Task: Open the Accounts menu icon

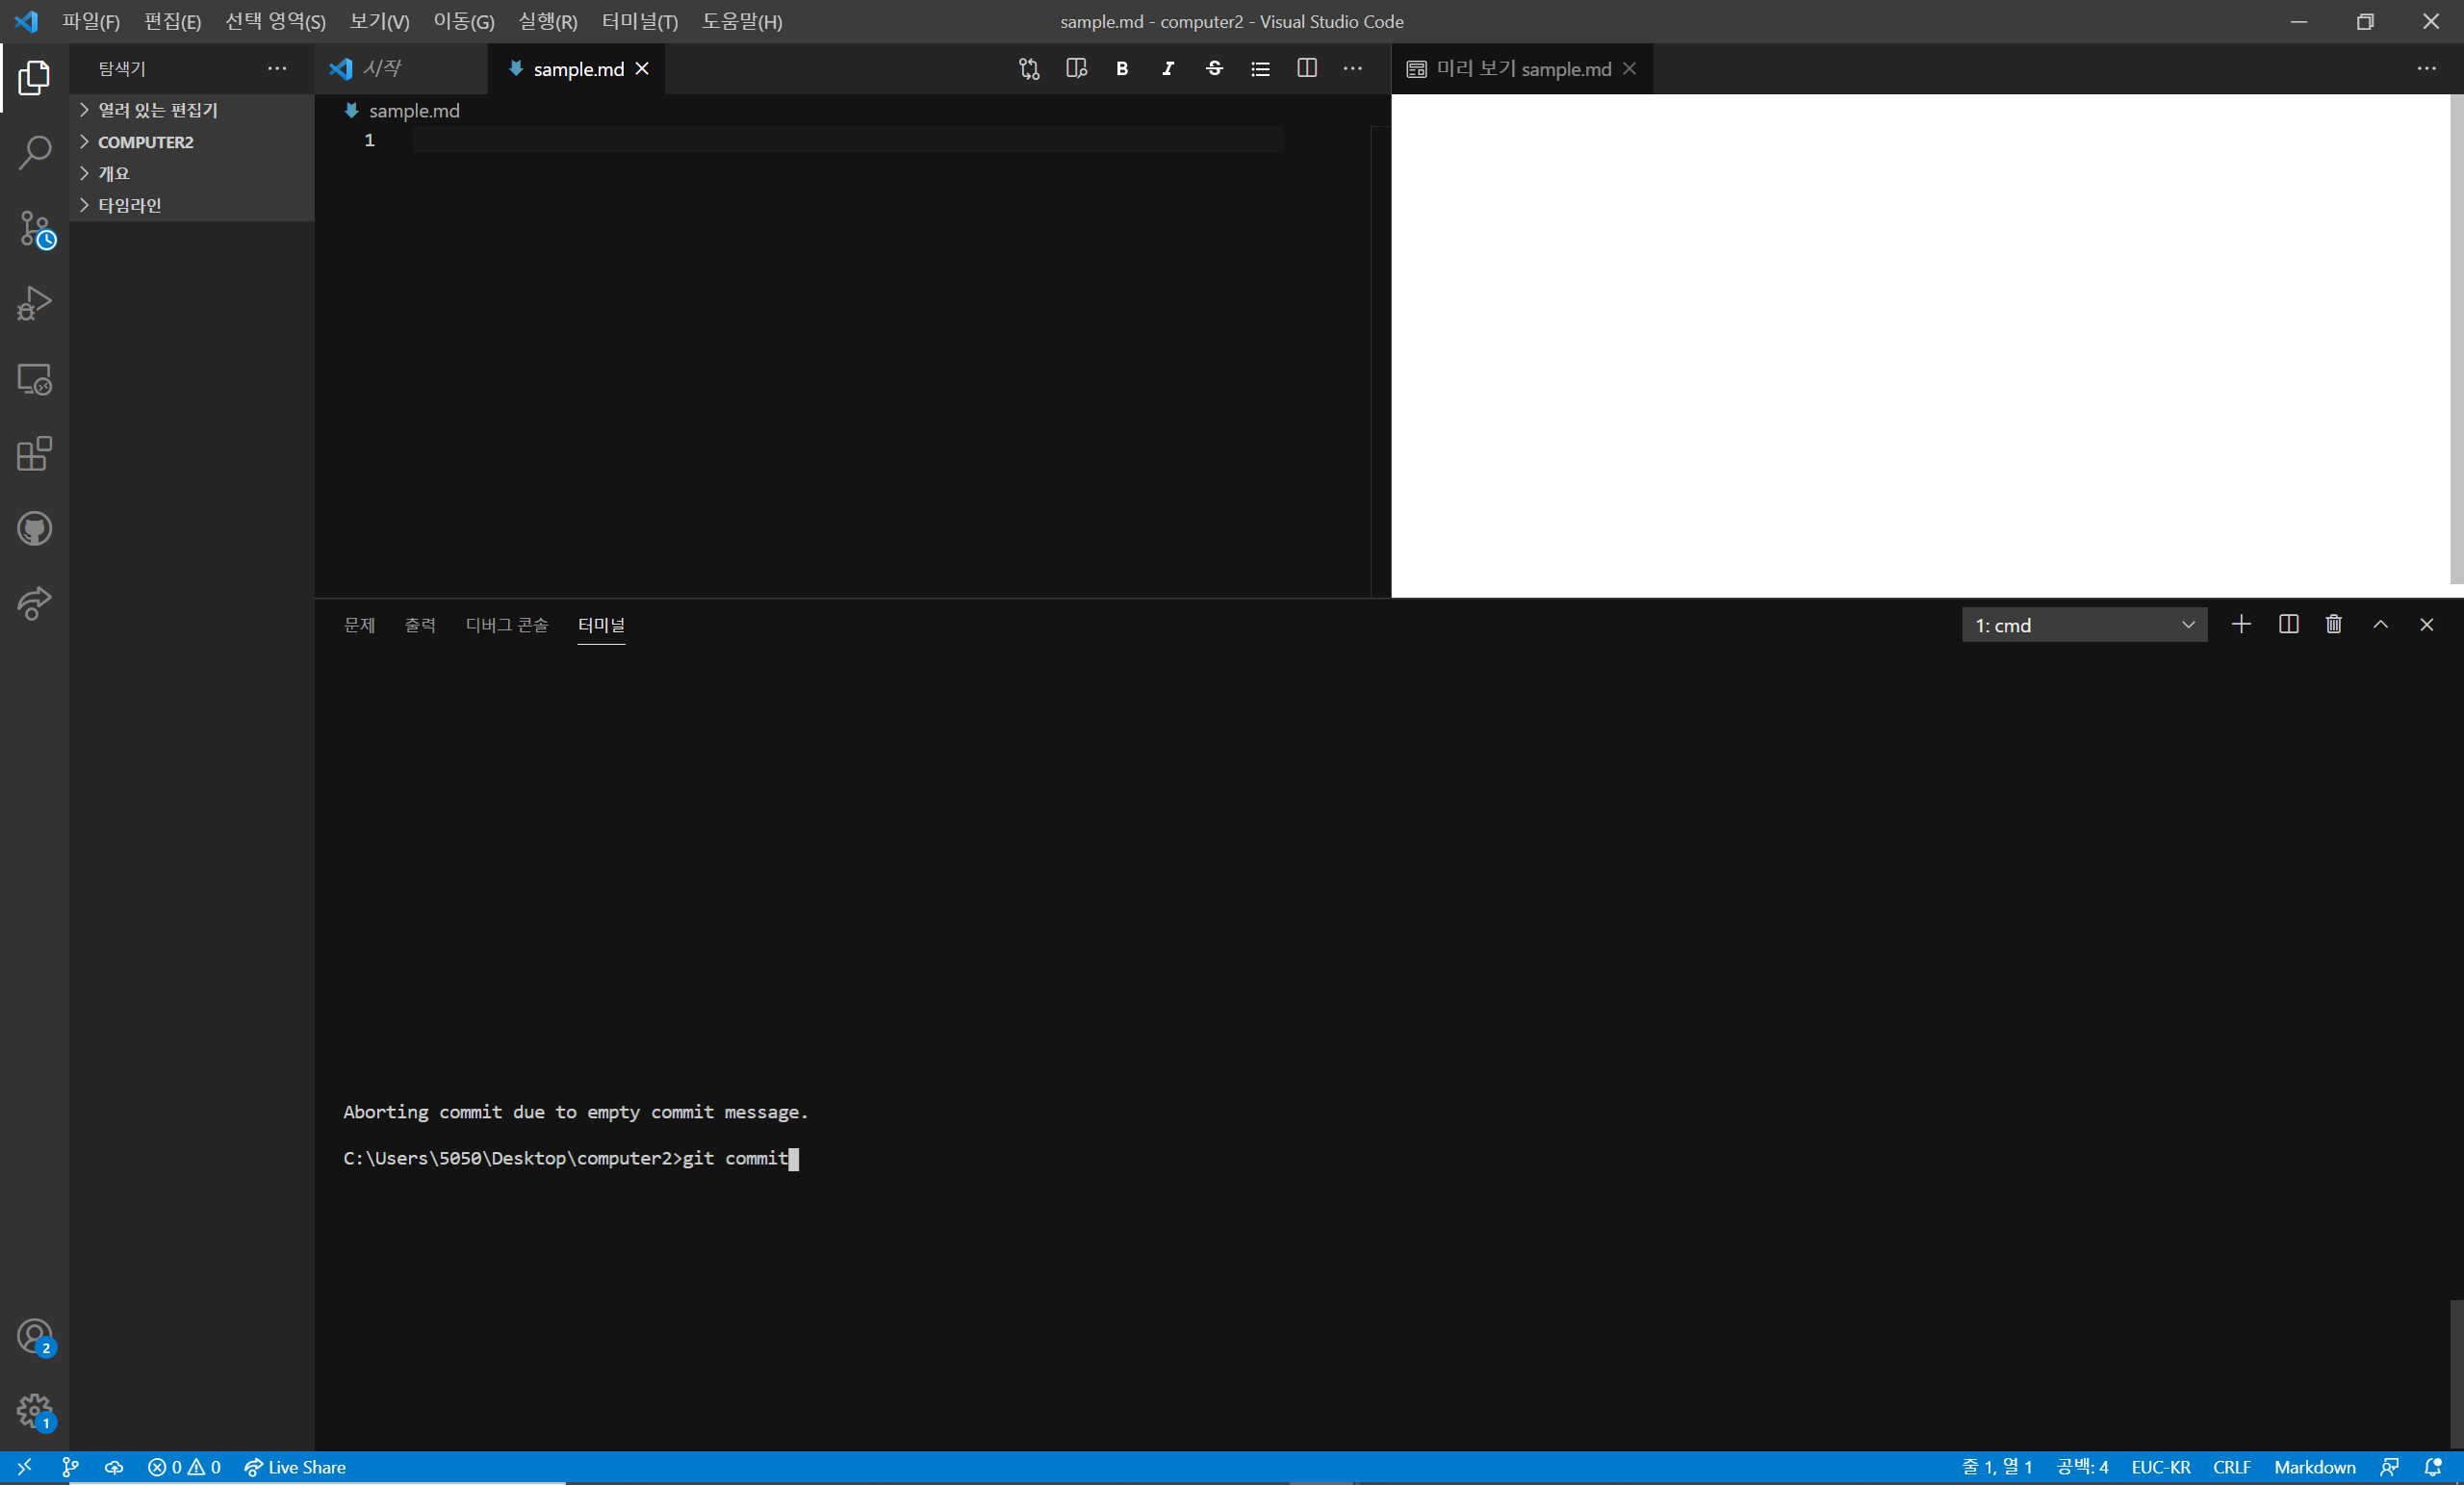Action: [34, 1337]
